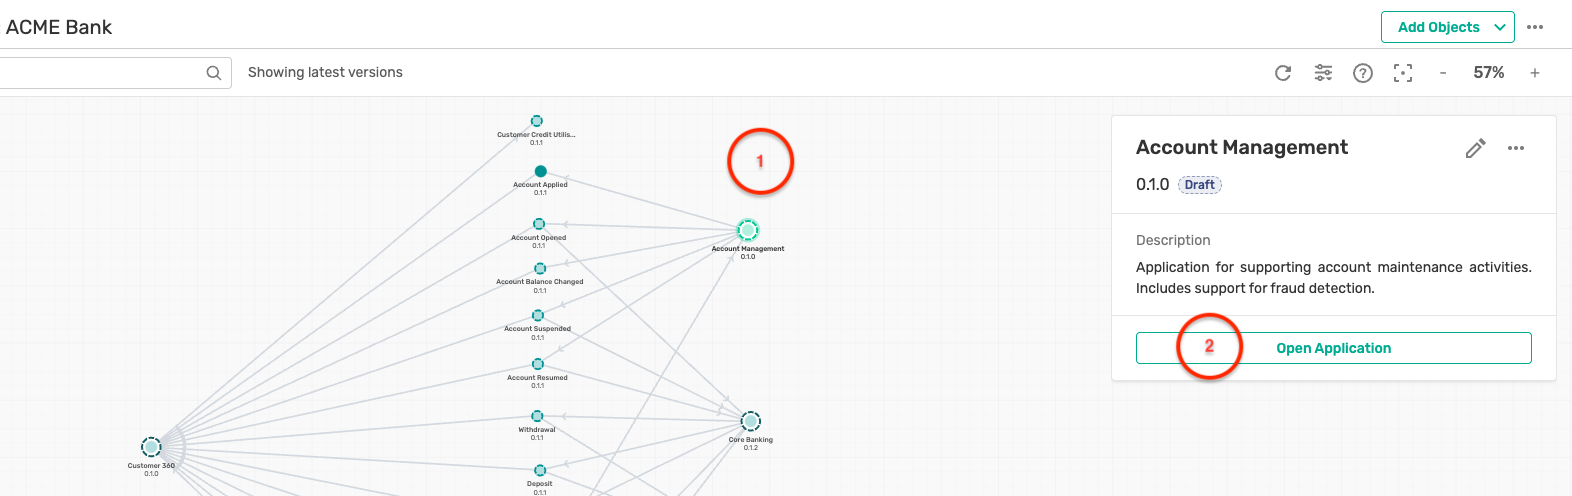Screen dimensions: 1572x496
Task: Select the Account Management node
Action: pyautogui.click(x=748, y=230)
